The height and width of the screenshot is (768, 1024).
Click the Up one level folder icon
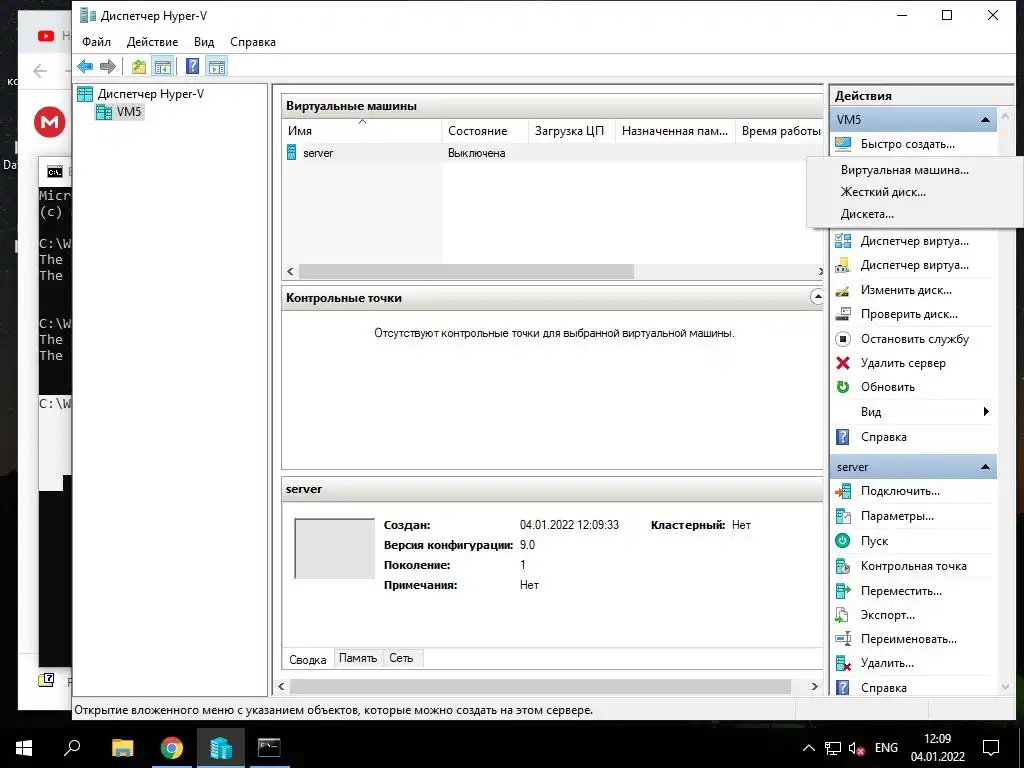click(x=138, y=67)
